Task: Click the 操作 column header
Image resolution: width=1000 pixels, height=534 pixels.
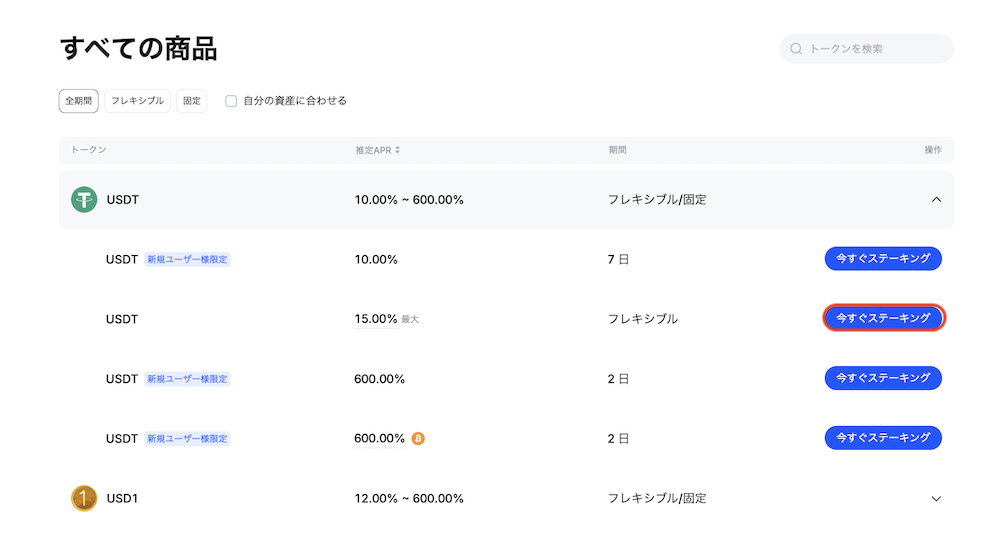Action: tap(933, 150)
